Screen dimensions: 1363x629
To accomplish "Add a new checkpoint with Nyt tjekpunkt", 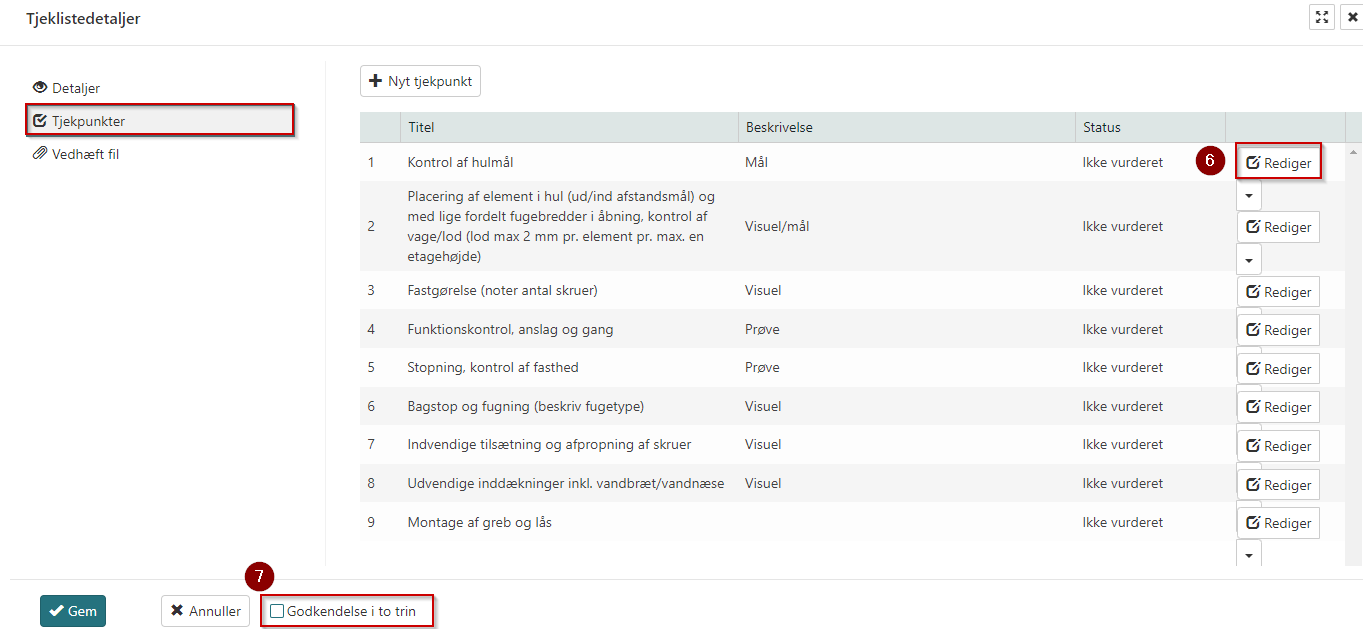I will (420, 81).
